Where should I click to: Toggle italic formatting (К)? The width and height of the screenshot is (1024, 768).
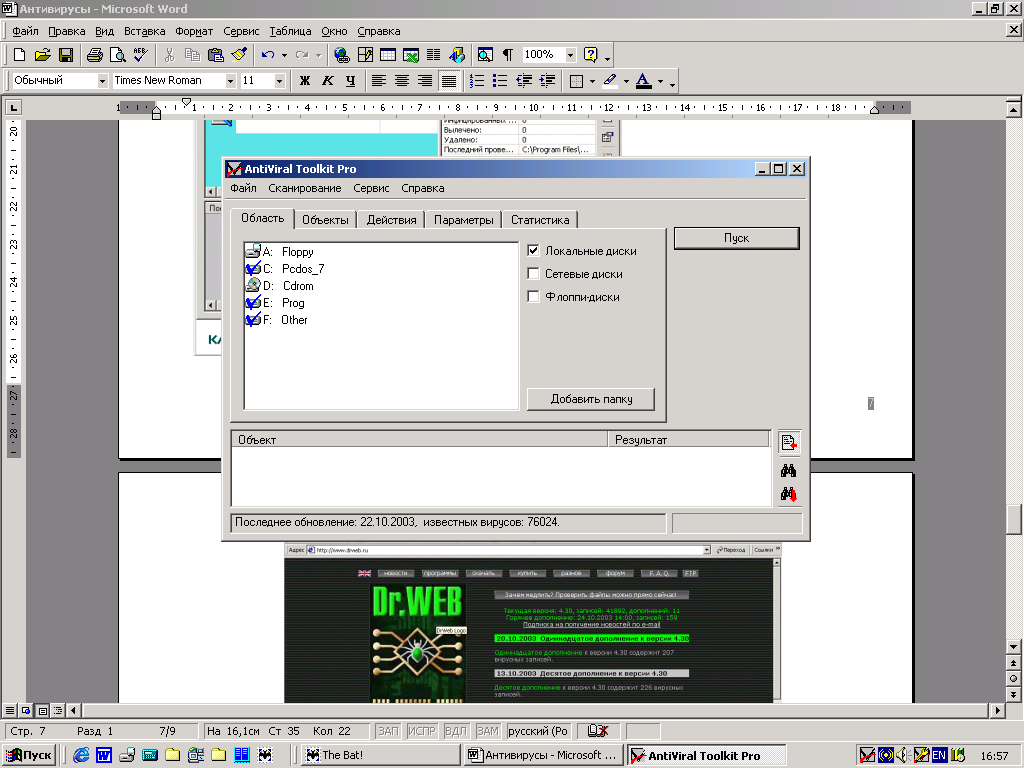click(328, 81)
